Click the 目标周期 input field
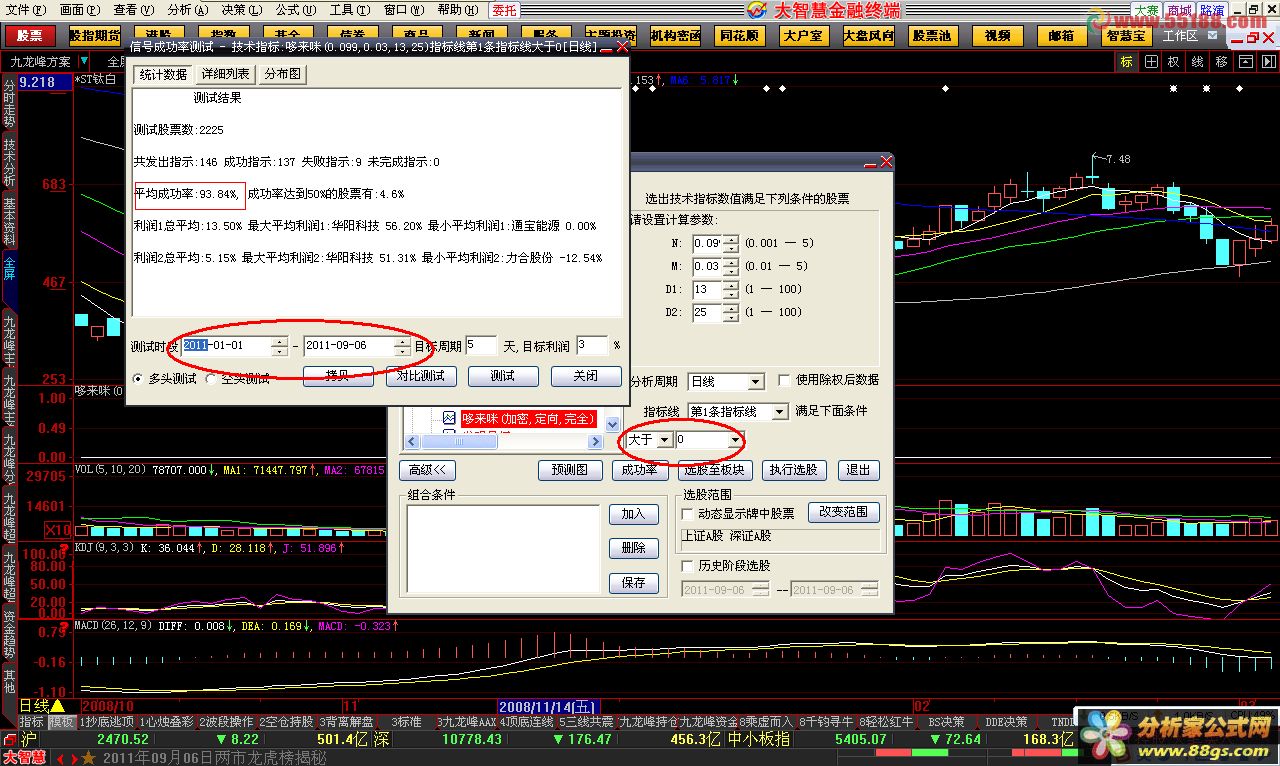The width and height of the screenshot is (1280, 766). click(x=481, y=346)
